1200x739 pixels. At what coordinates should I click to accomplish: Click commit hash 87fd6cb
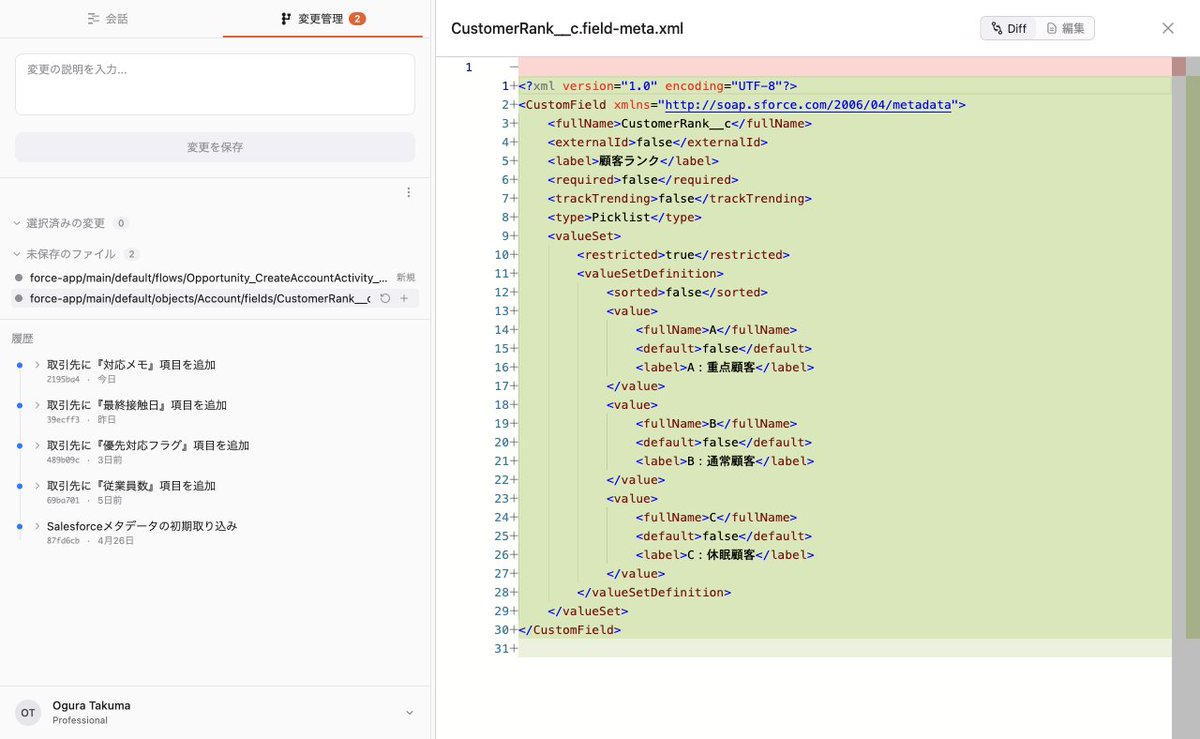click(x=63, y=540)
